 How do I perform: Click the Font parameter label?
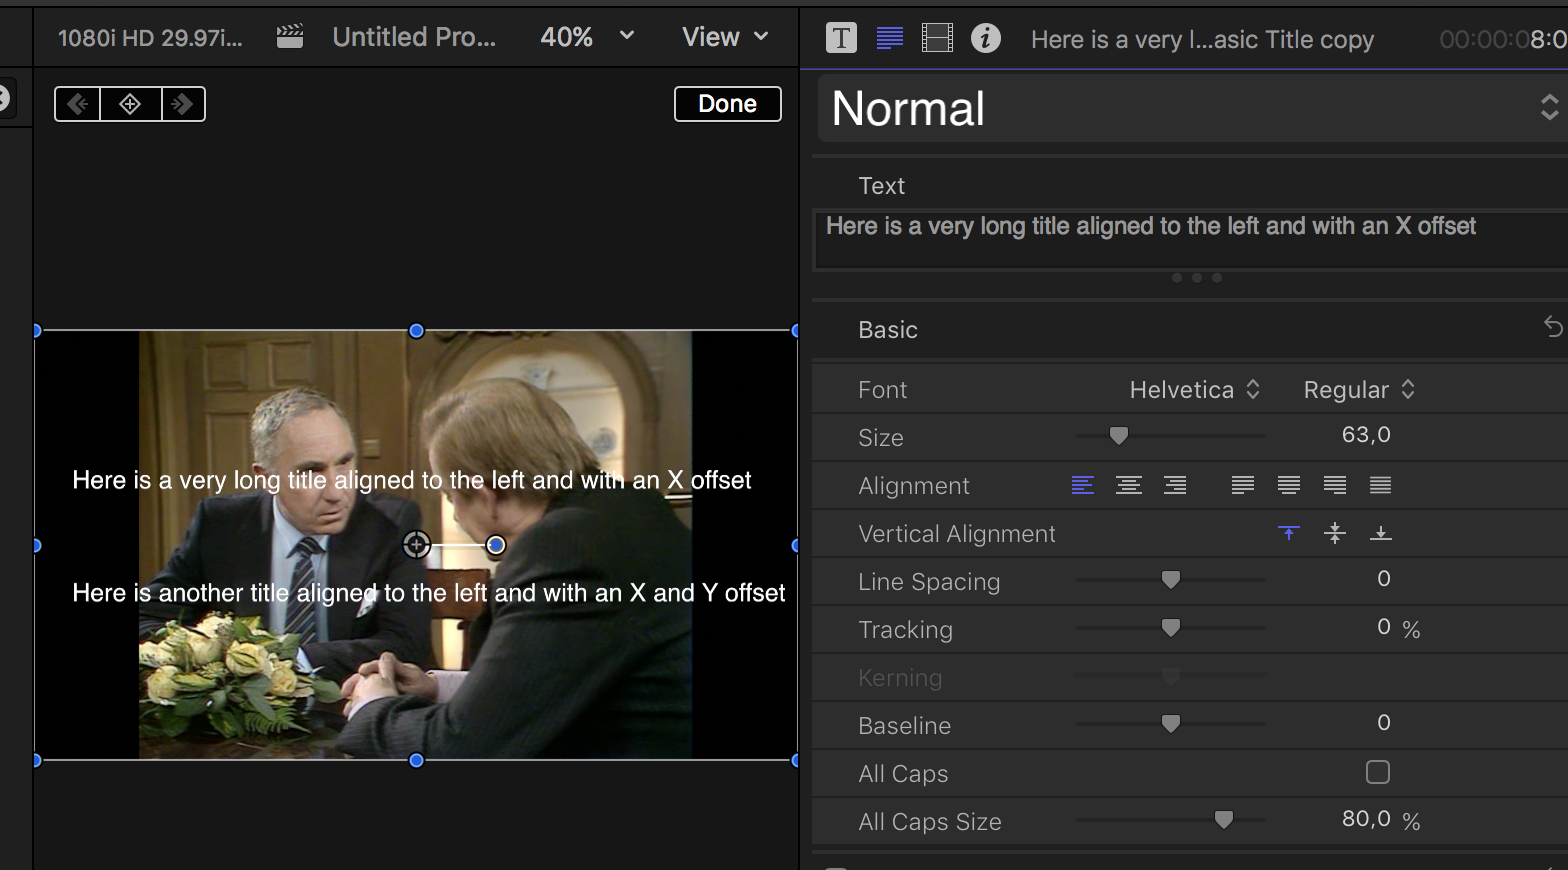pyautogui.click(x=882, y=390)
